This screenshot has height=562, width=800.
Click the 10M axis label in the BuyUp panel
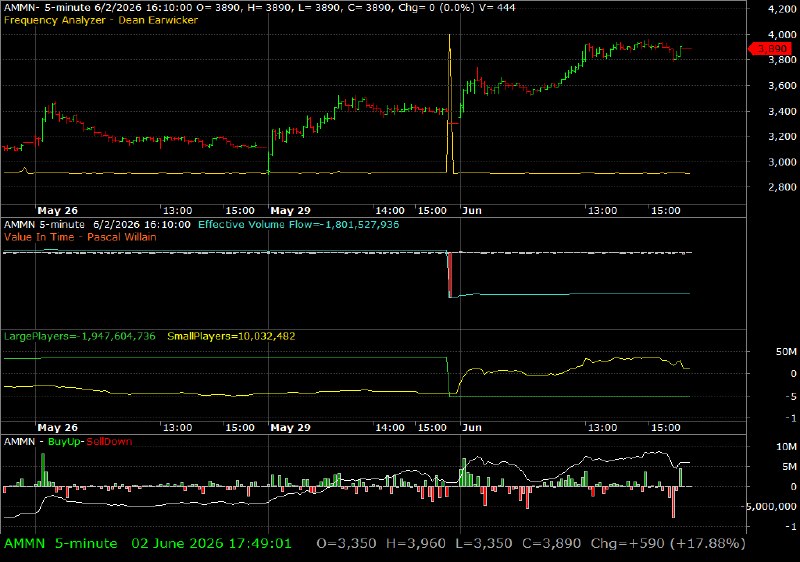coord(786,447)
